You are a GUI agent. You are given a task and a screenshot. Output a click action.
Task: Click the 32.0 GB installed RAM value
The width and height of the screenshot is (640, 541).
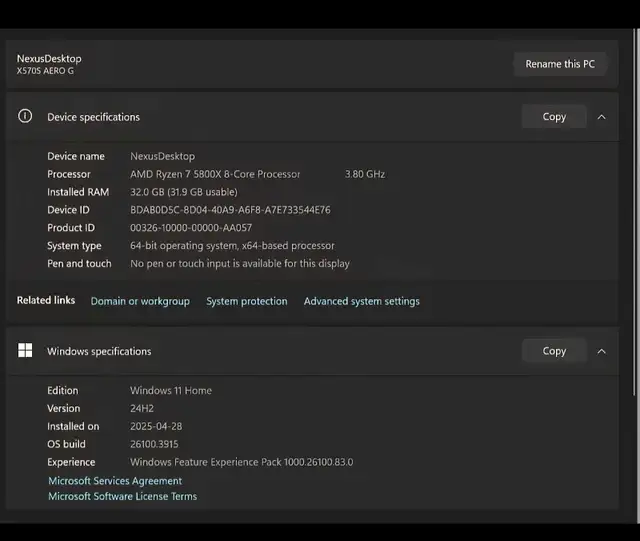[184, 192]
